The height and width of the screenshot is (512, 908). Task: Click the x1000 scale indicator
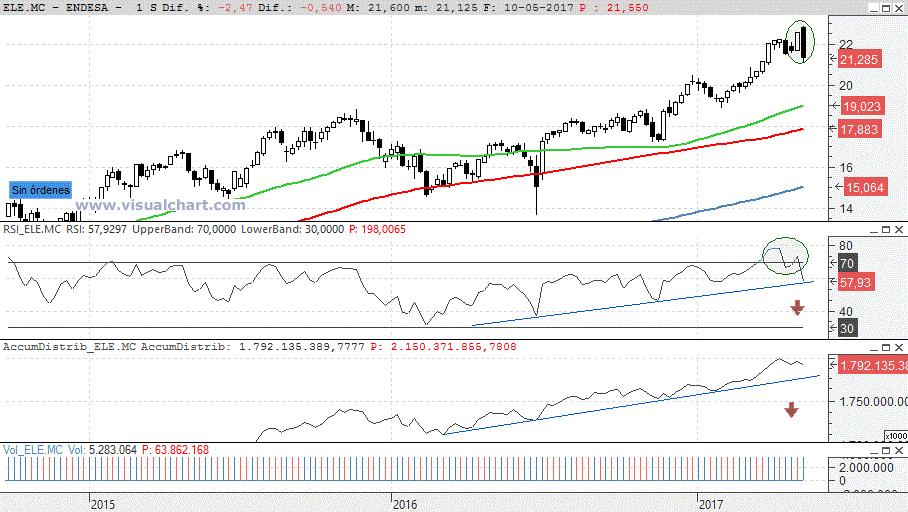(x=896, y=436)
